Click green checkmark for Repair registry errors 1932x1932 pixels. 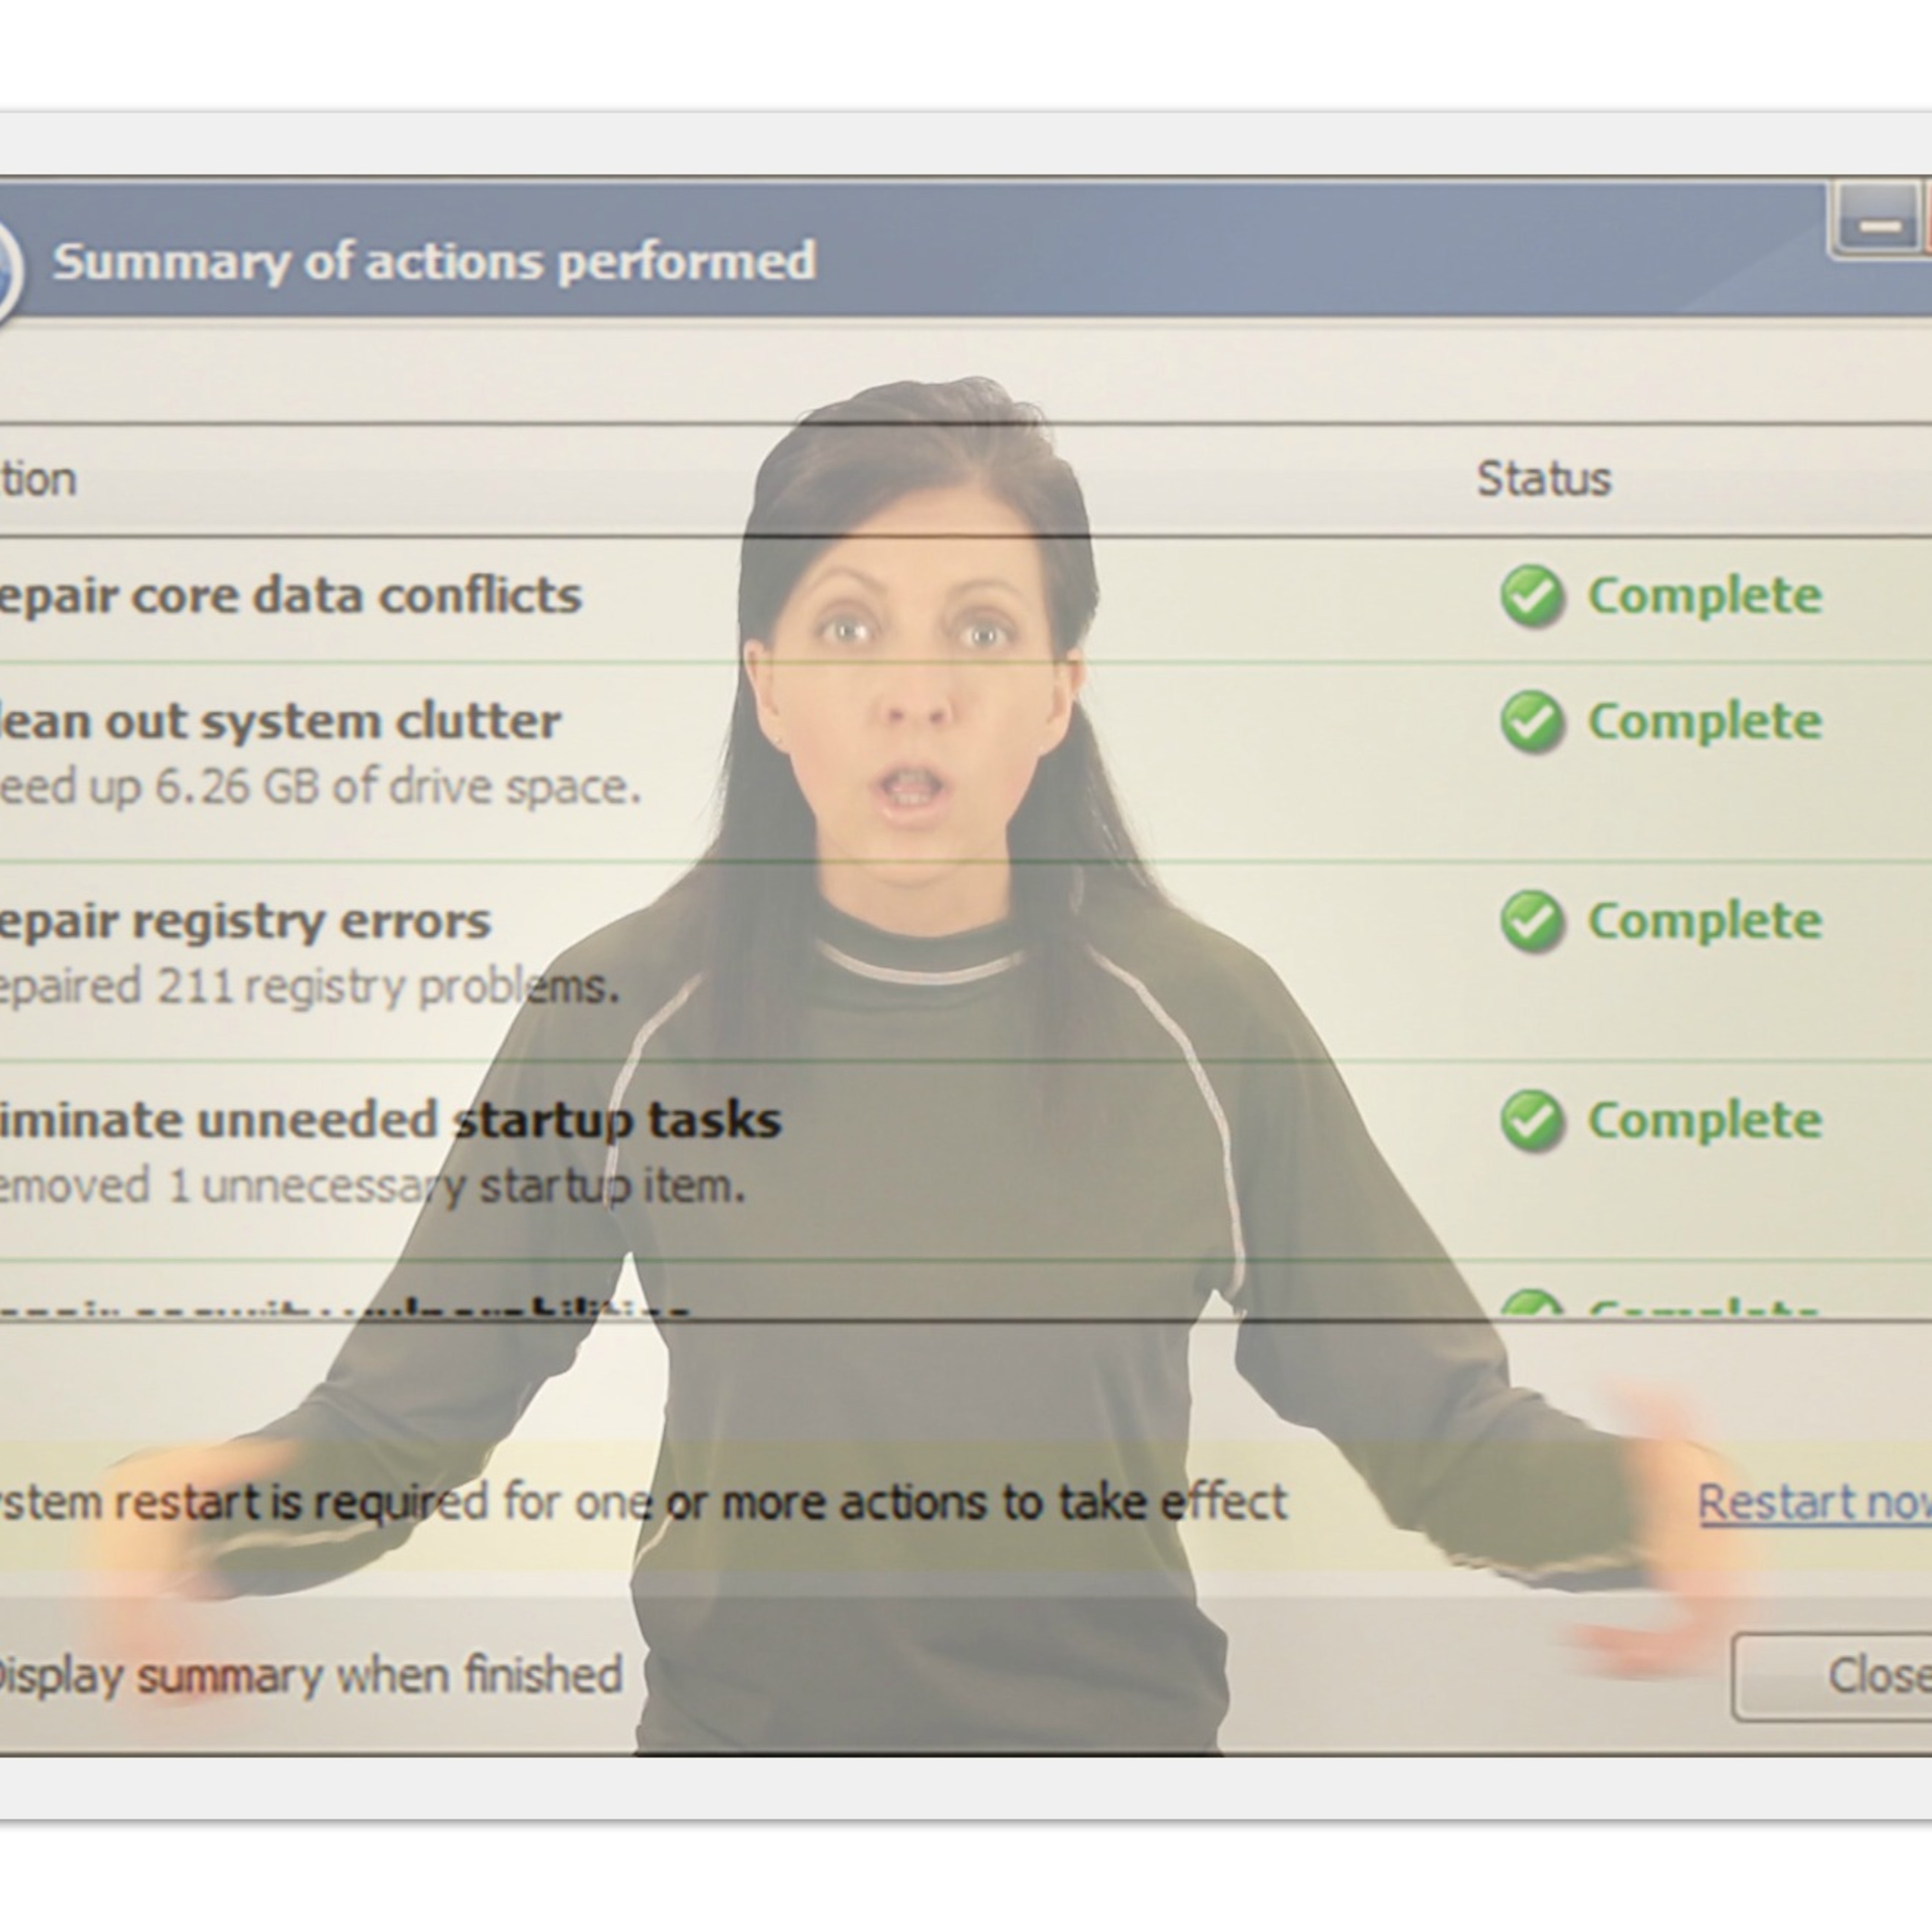[x=1531, y=921]
